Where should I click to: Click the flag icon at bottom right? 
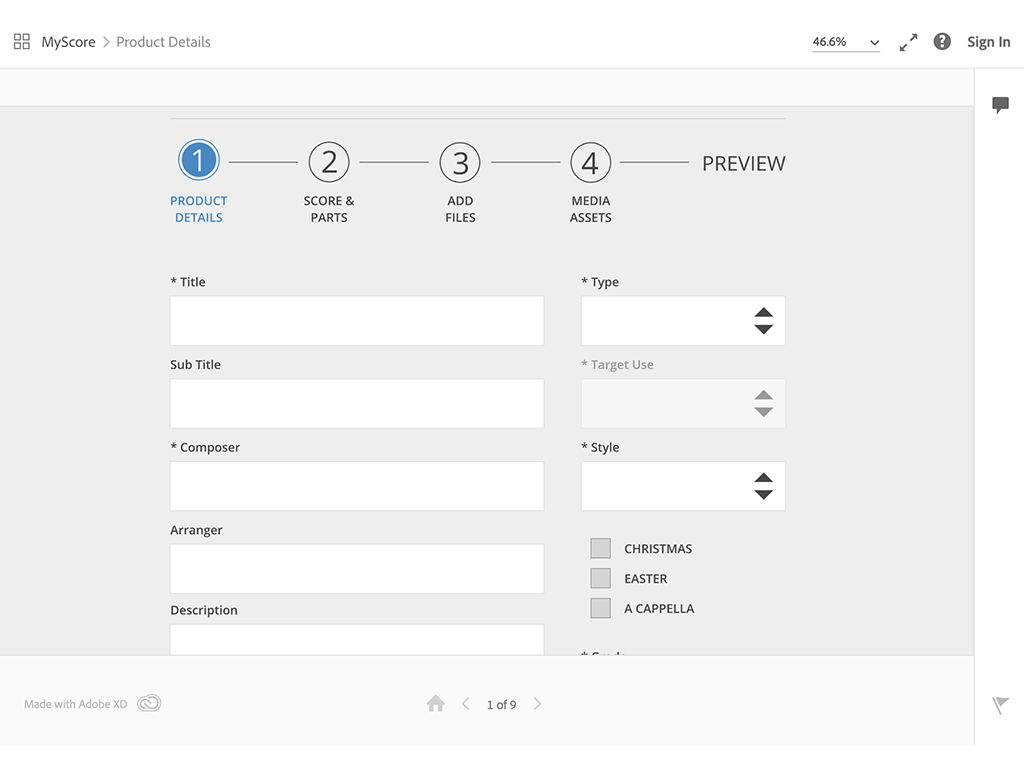1000,705
